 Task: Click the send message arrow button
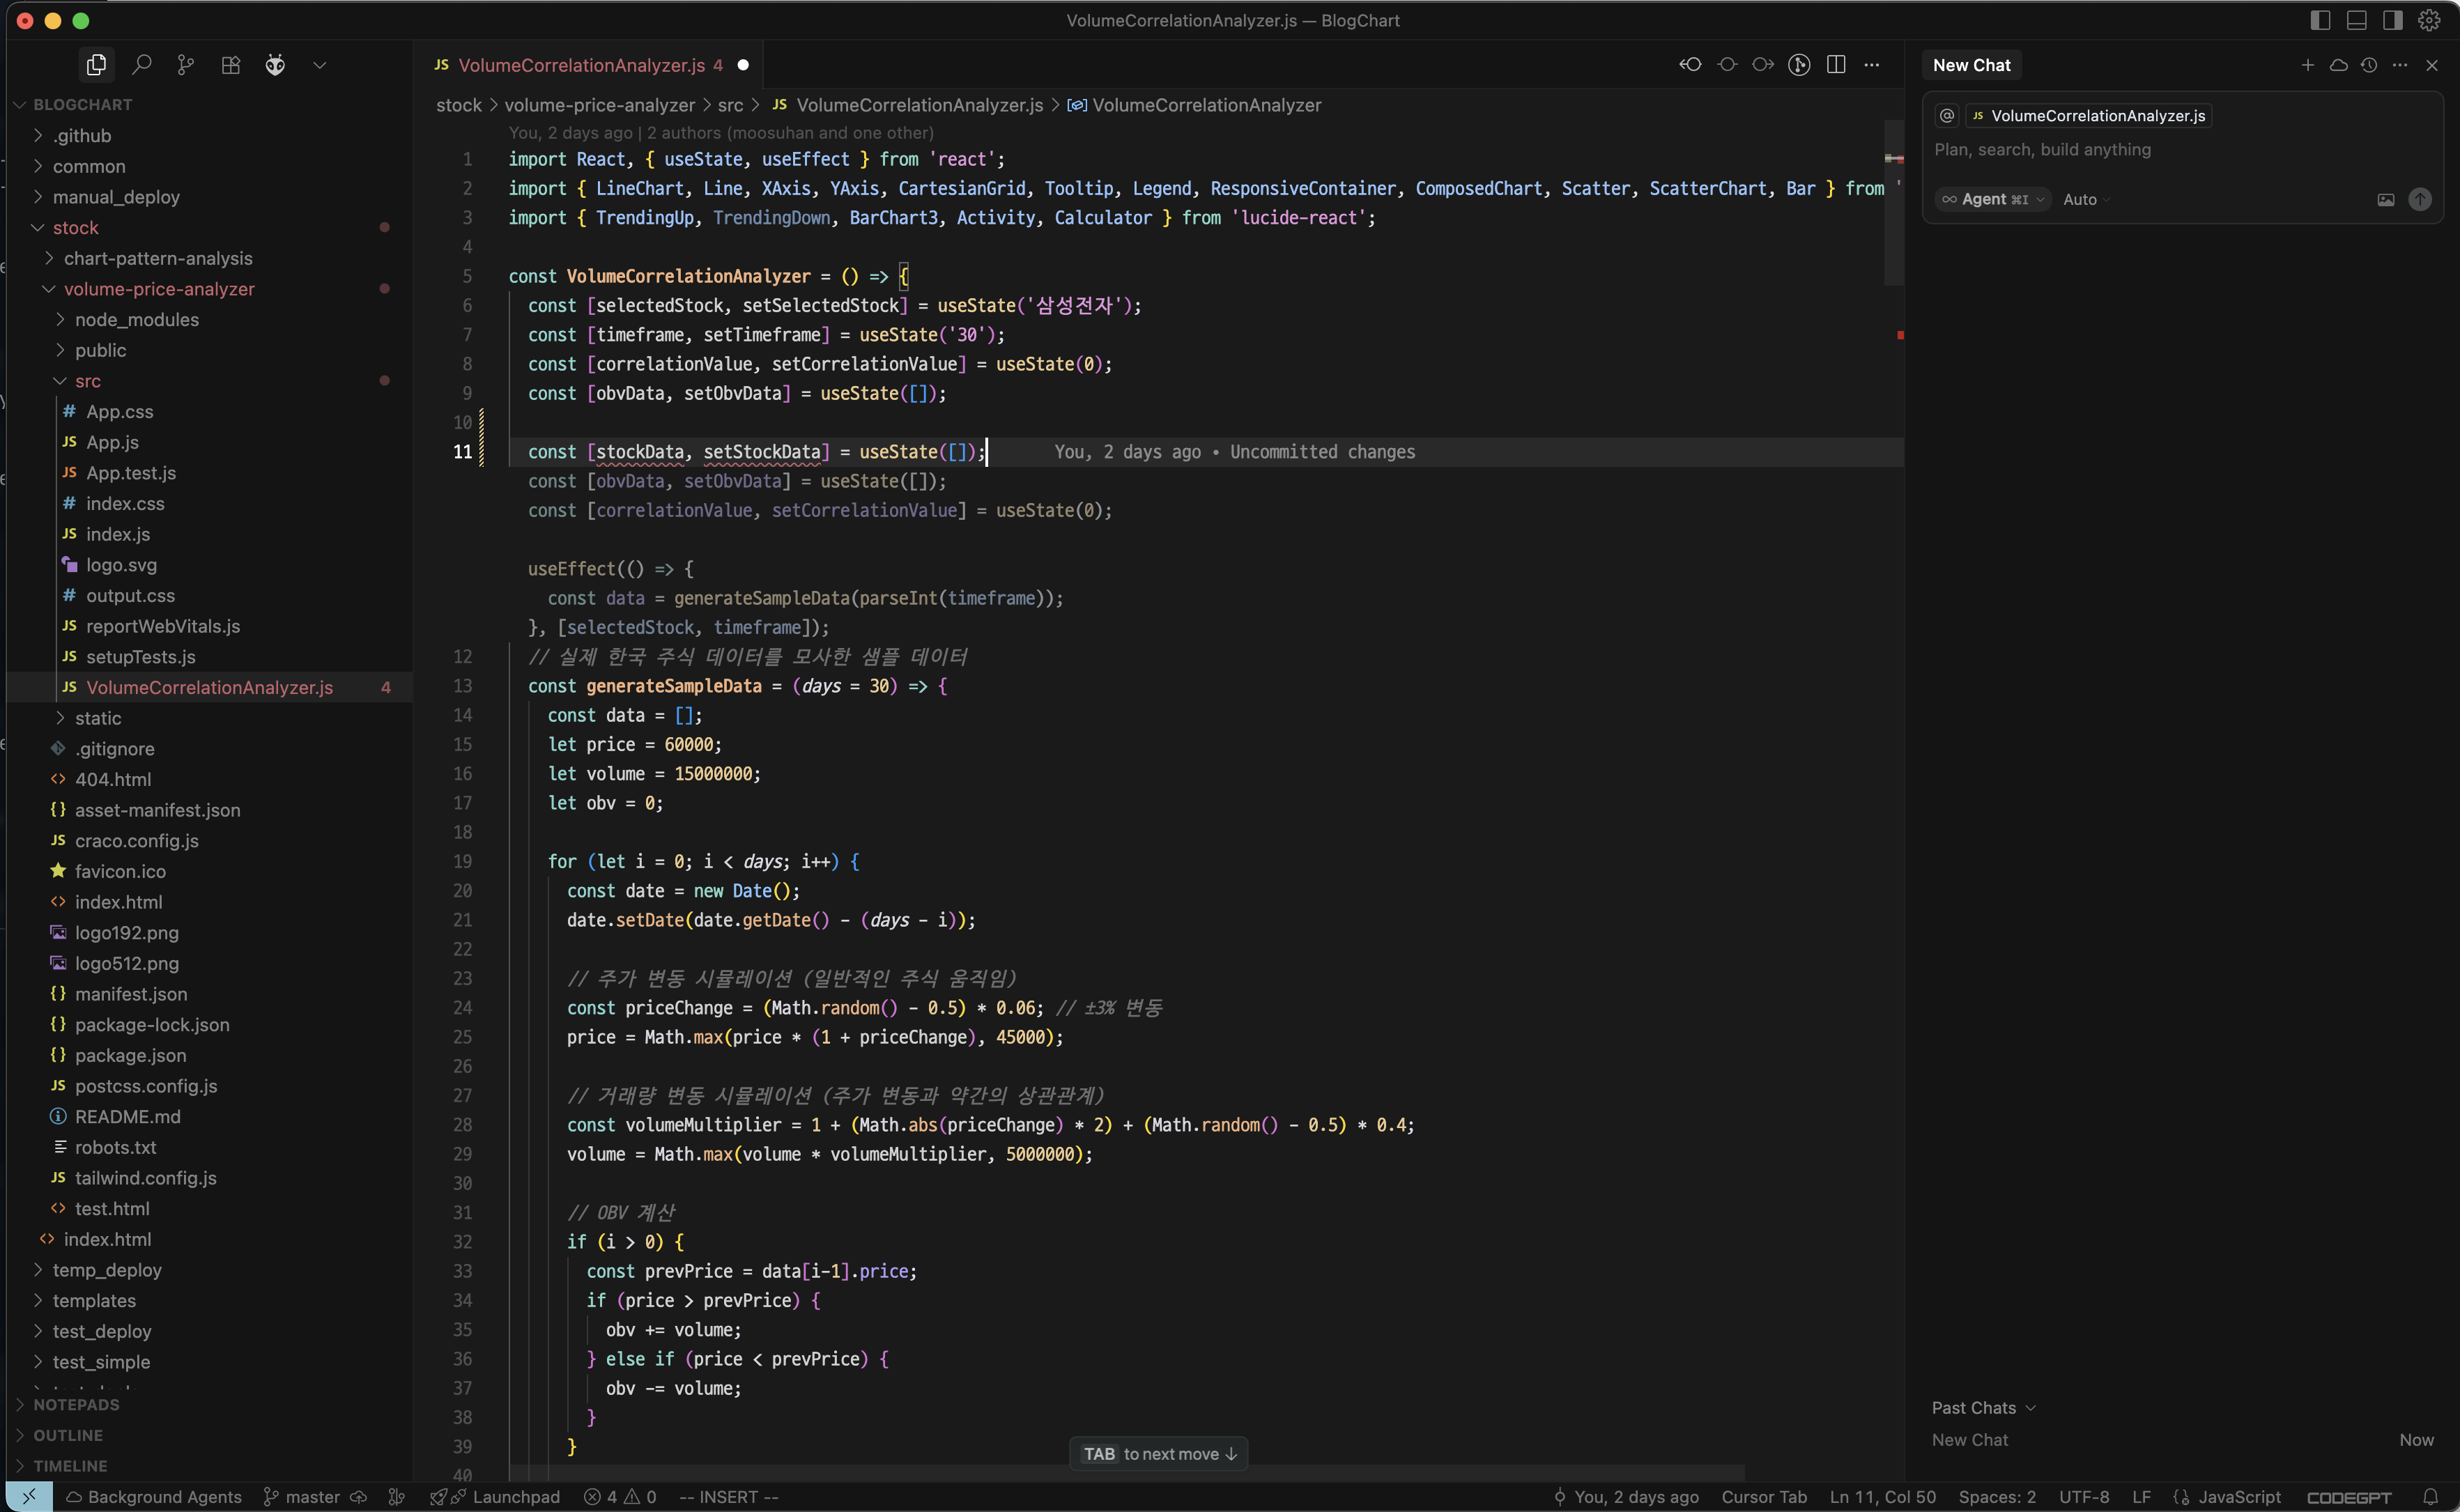(x=2420, y=199)
